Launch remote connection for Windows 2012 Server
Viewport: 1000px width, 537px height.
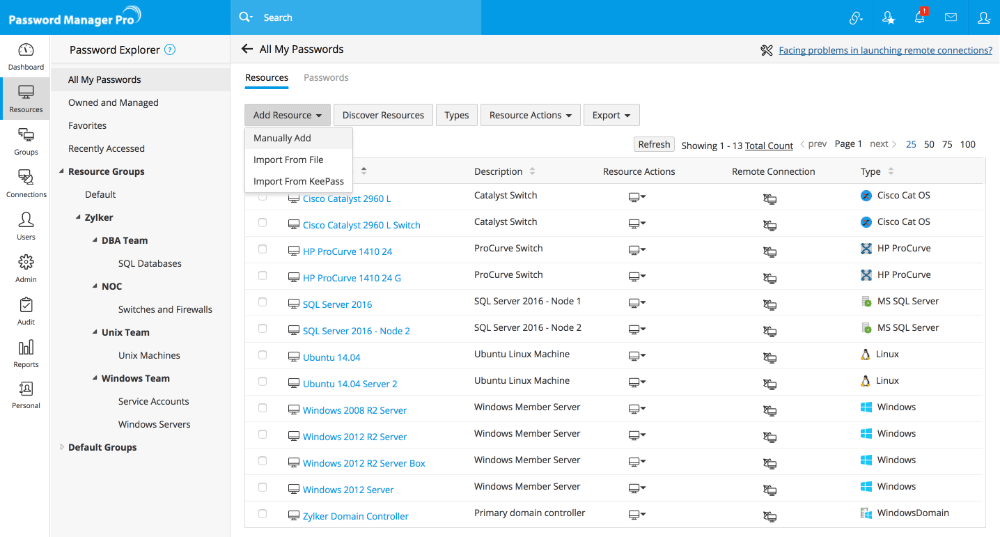770,490
